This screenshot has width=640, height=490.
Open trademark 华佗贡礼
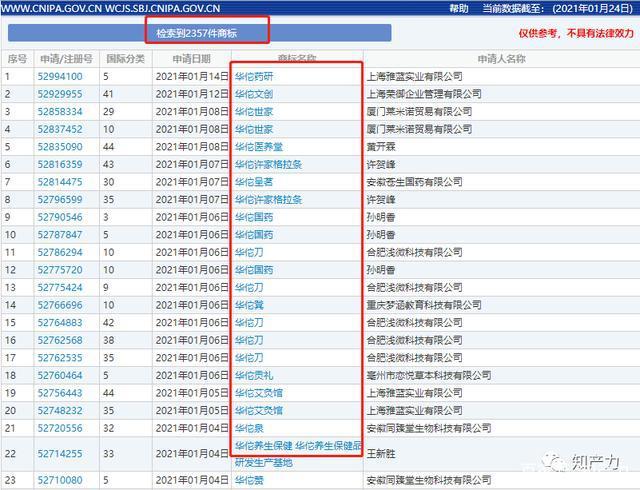click(254, 375)
